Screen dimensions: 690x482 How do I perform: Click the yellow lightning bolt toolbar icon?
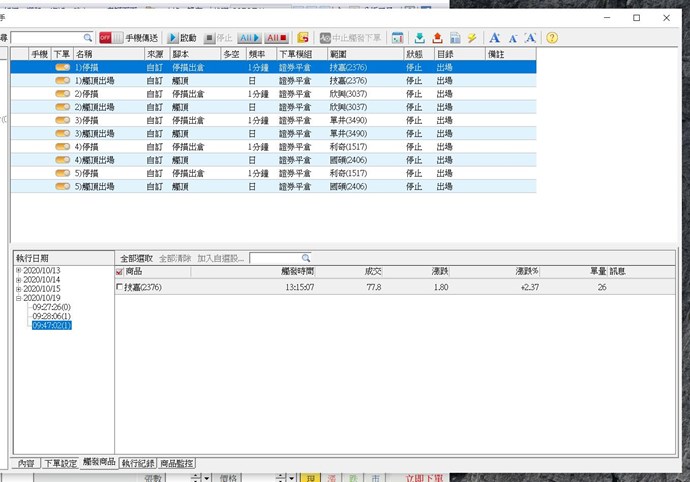tap(472, 38)
